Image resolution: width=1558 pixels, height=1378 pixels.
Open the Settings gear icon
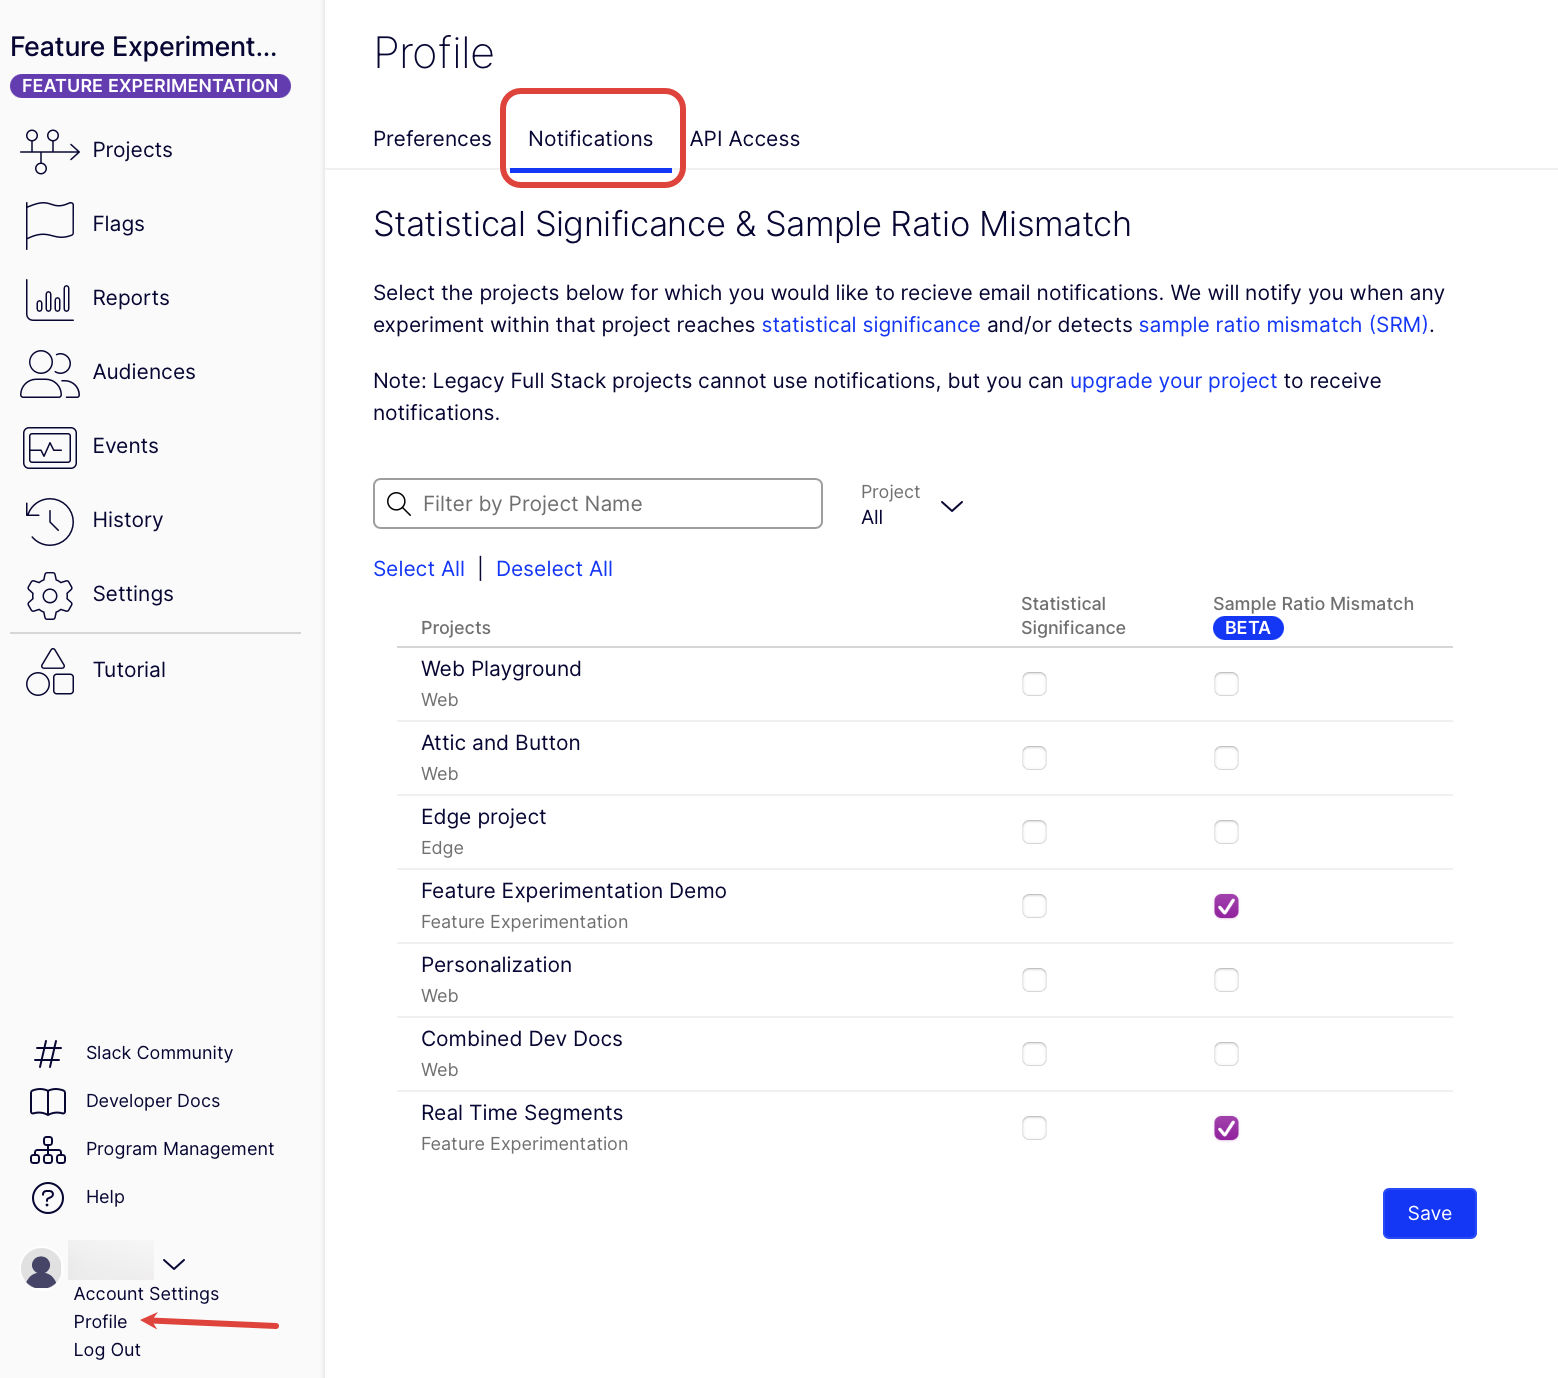pyautogui.click(x=49, y=595)
